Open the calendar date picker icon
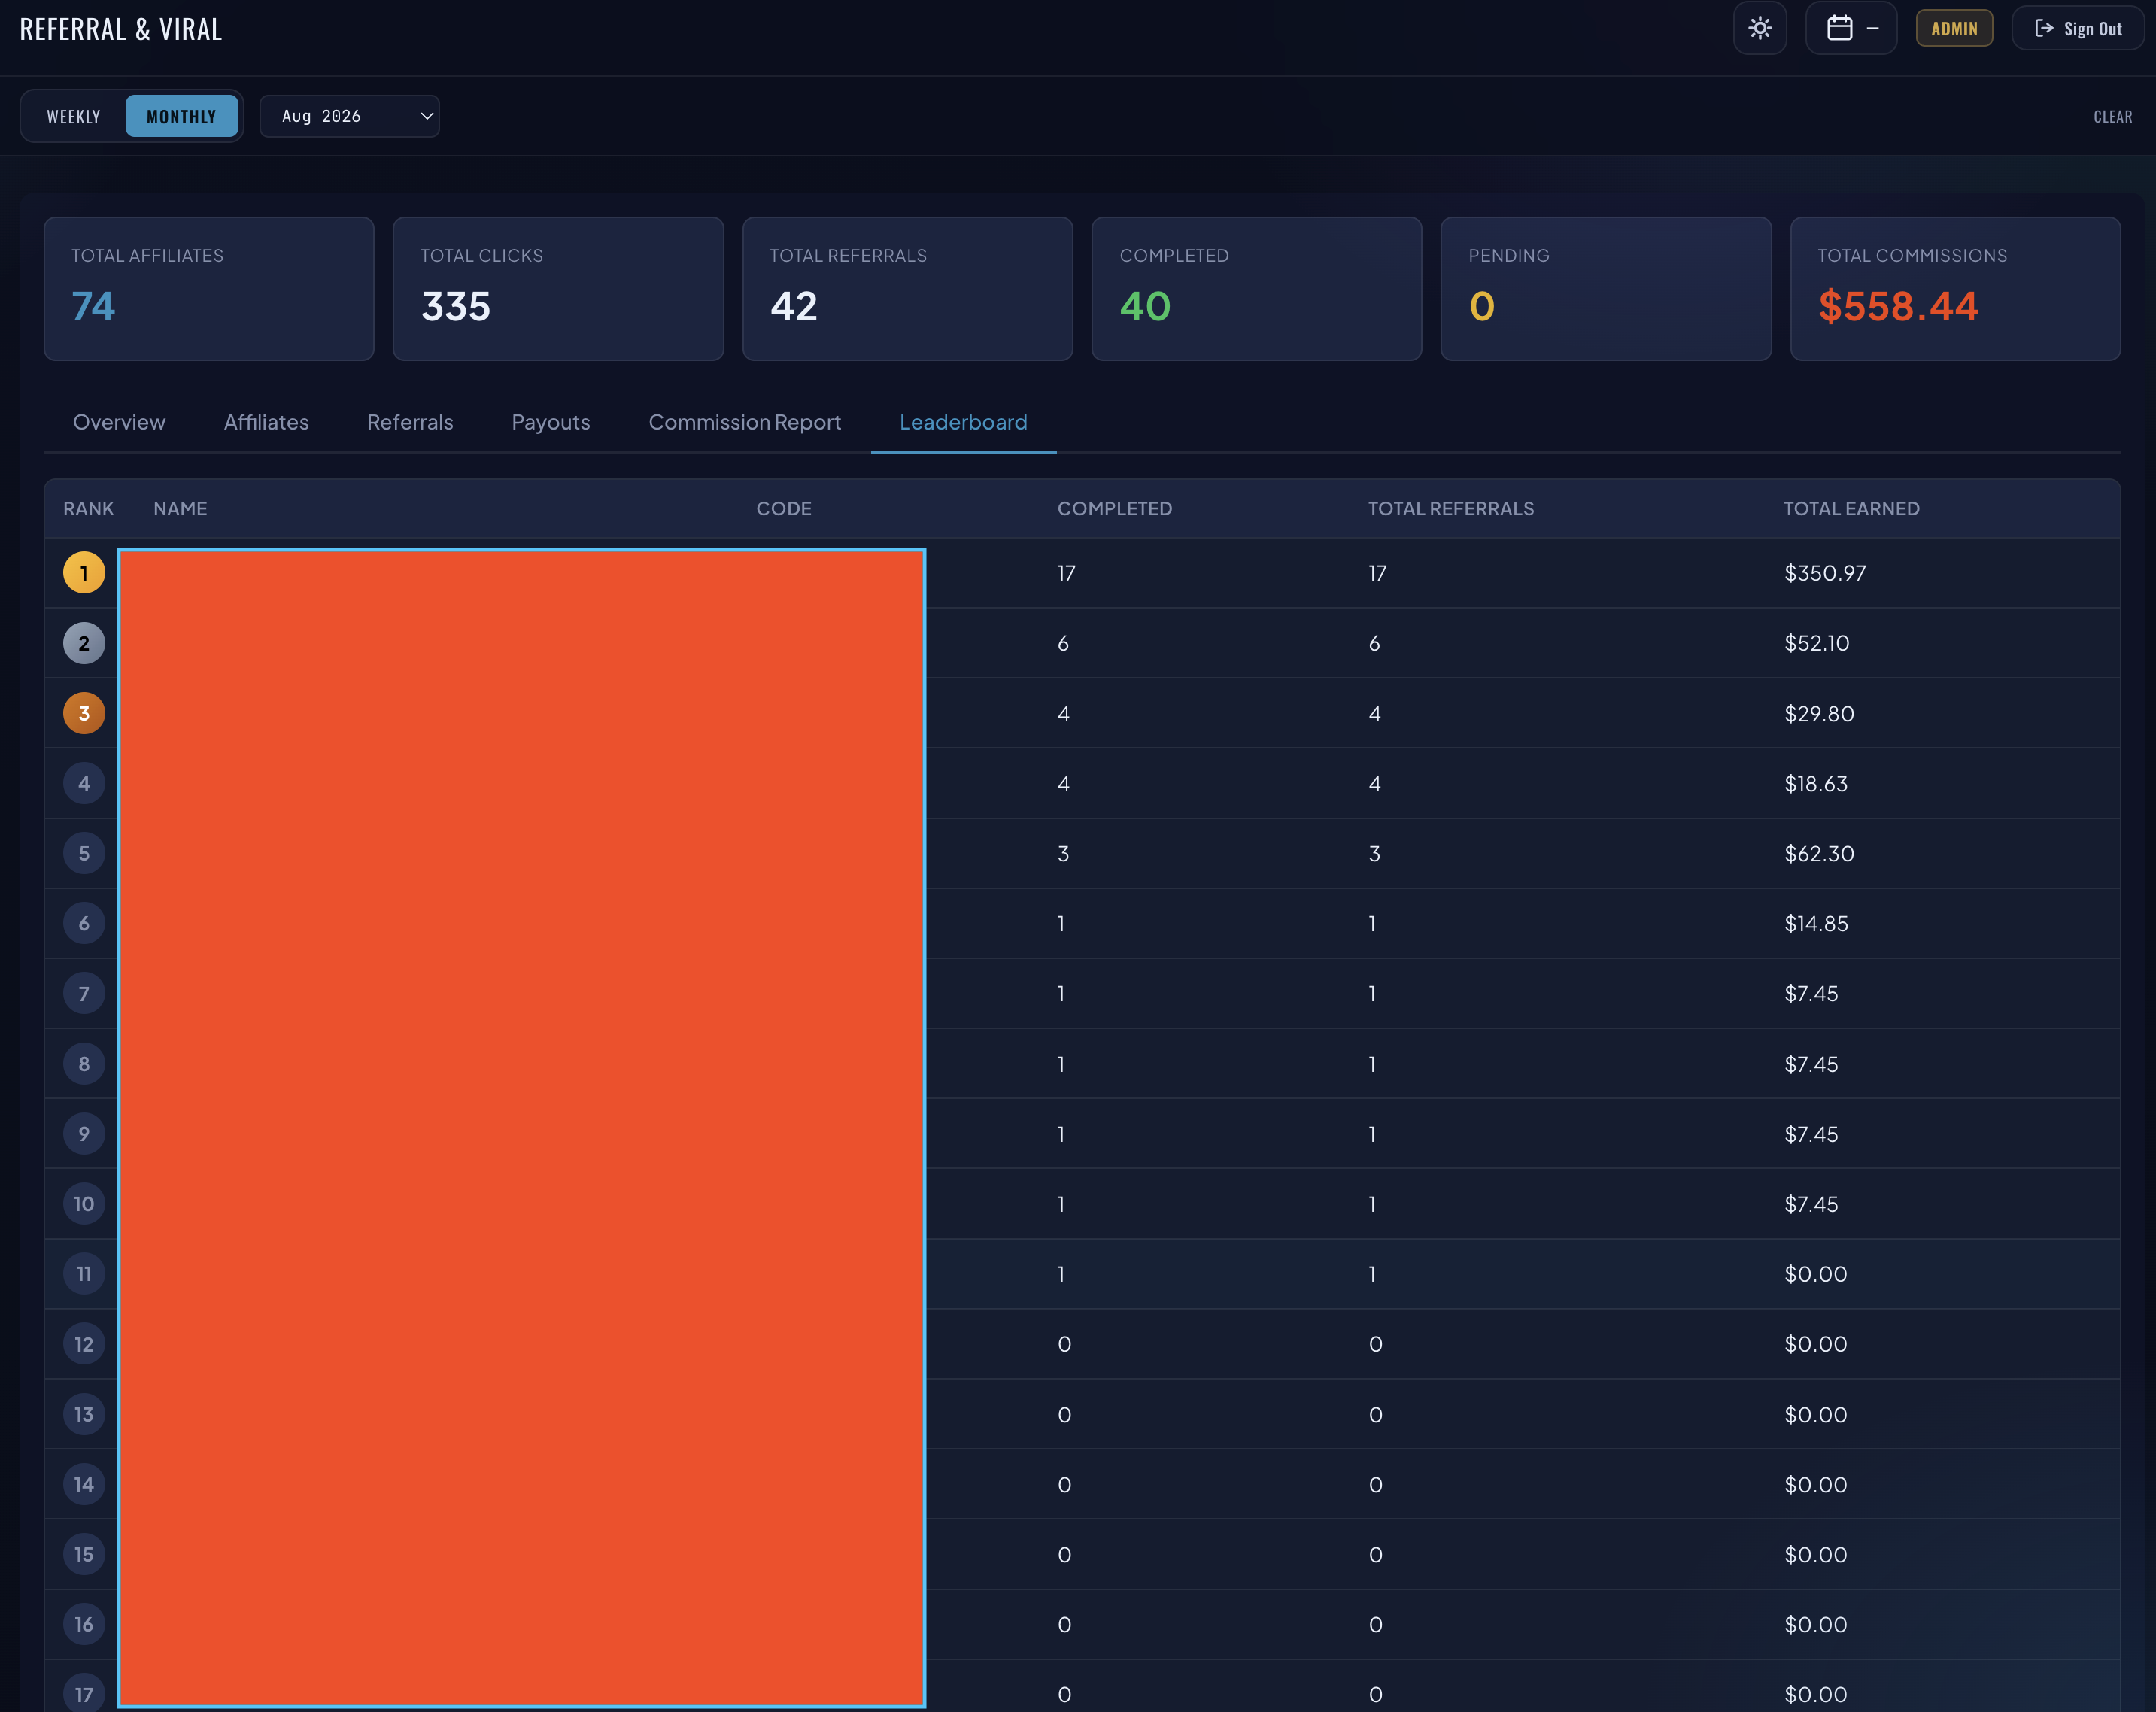Viewport: 2156px width, 1712px height. 1840,28
